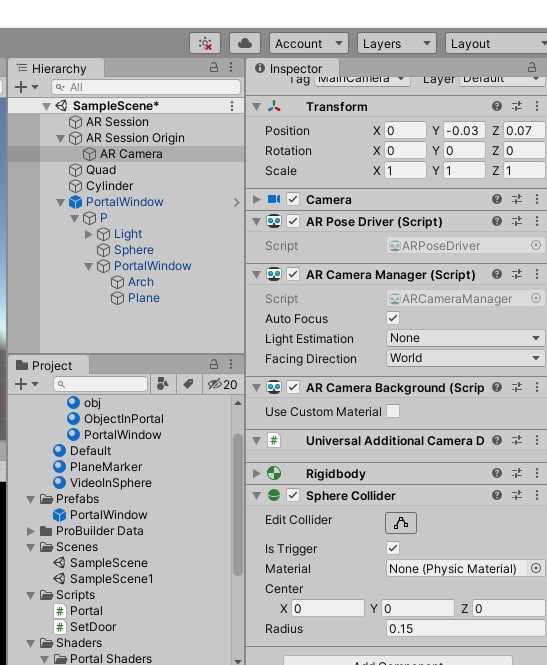547x665 pixels.
Task: Open the SampleScene options menu
Action: coord(232,106)
